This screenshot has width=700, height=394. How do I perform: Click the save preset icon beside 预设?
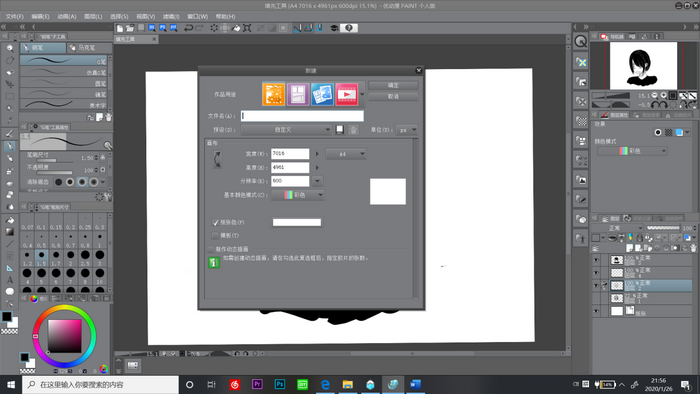pos(340,130)
